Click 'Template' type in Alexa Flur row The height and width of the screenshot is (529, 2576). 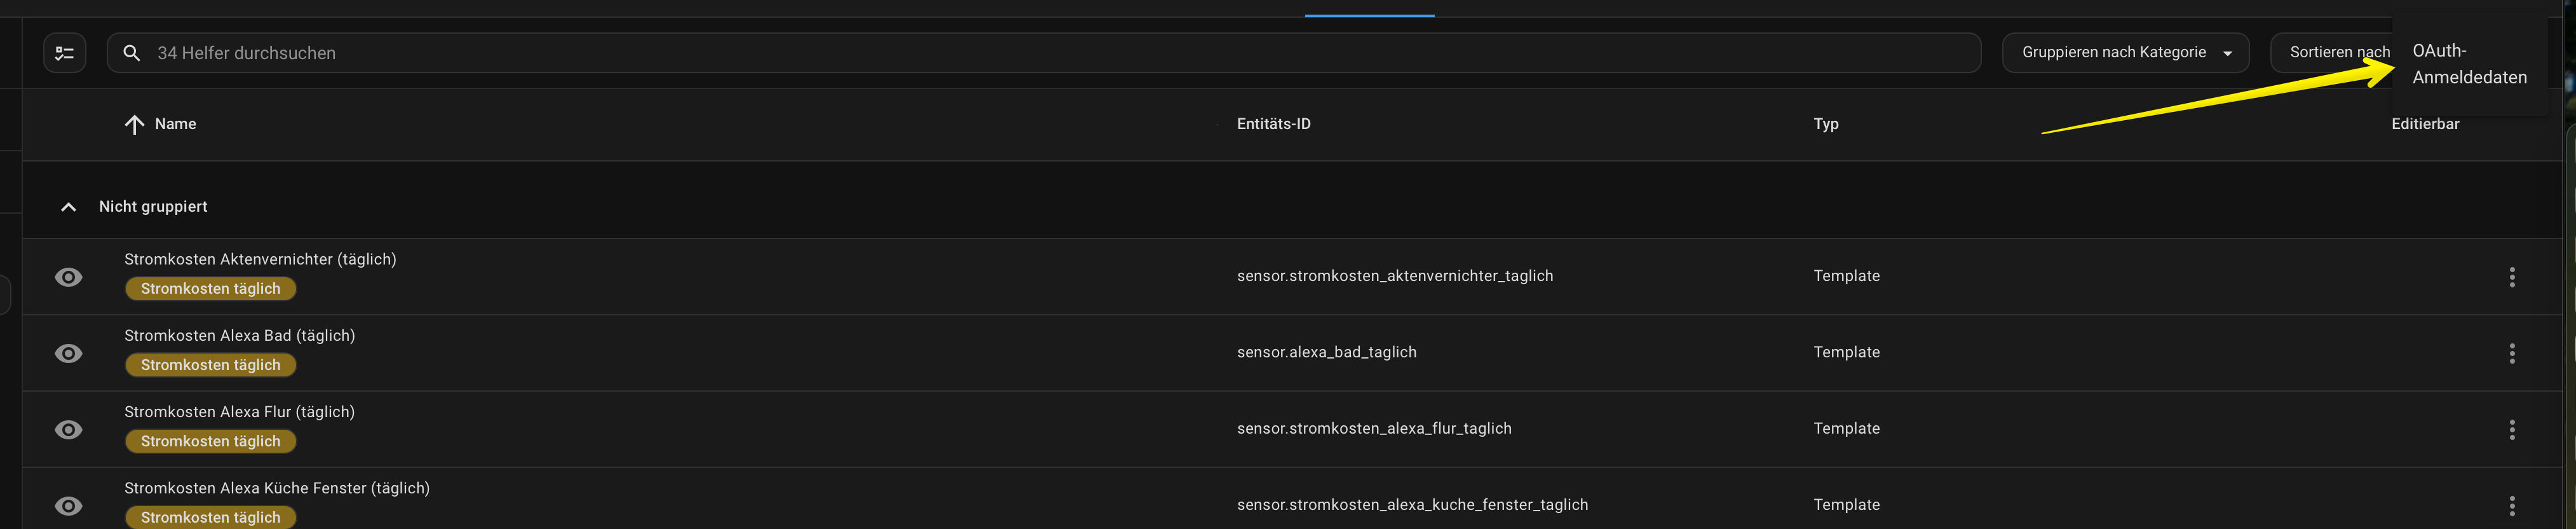pyautogui.click(x=1847, y=428)
